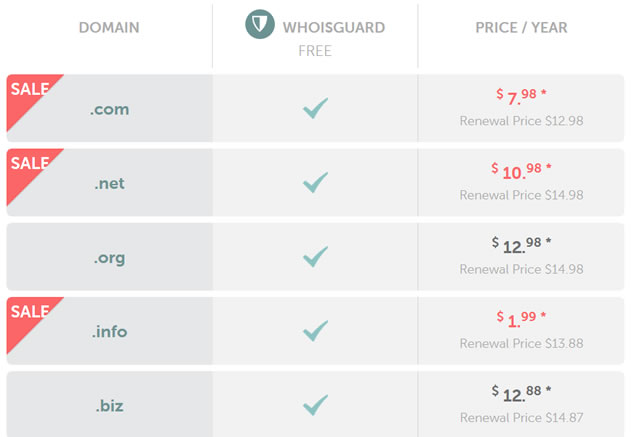Click the checkmark in the .info row

coord(316,331)
